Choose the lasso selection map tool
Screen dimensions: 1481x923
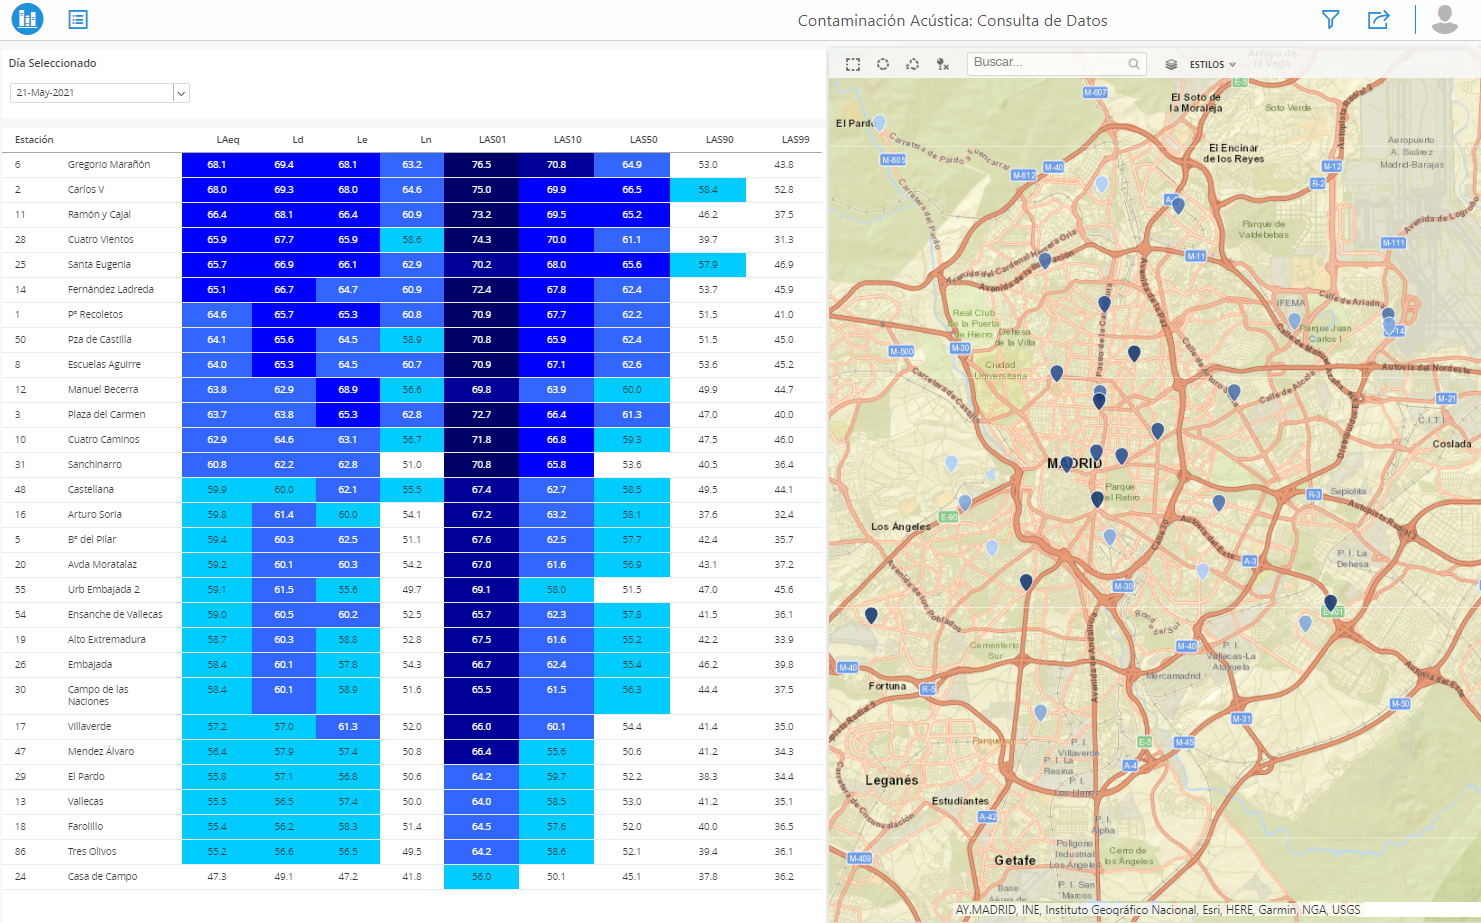[x=913, y=64]
